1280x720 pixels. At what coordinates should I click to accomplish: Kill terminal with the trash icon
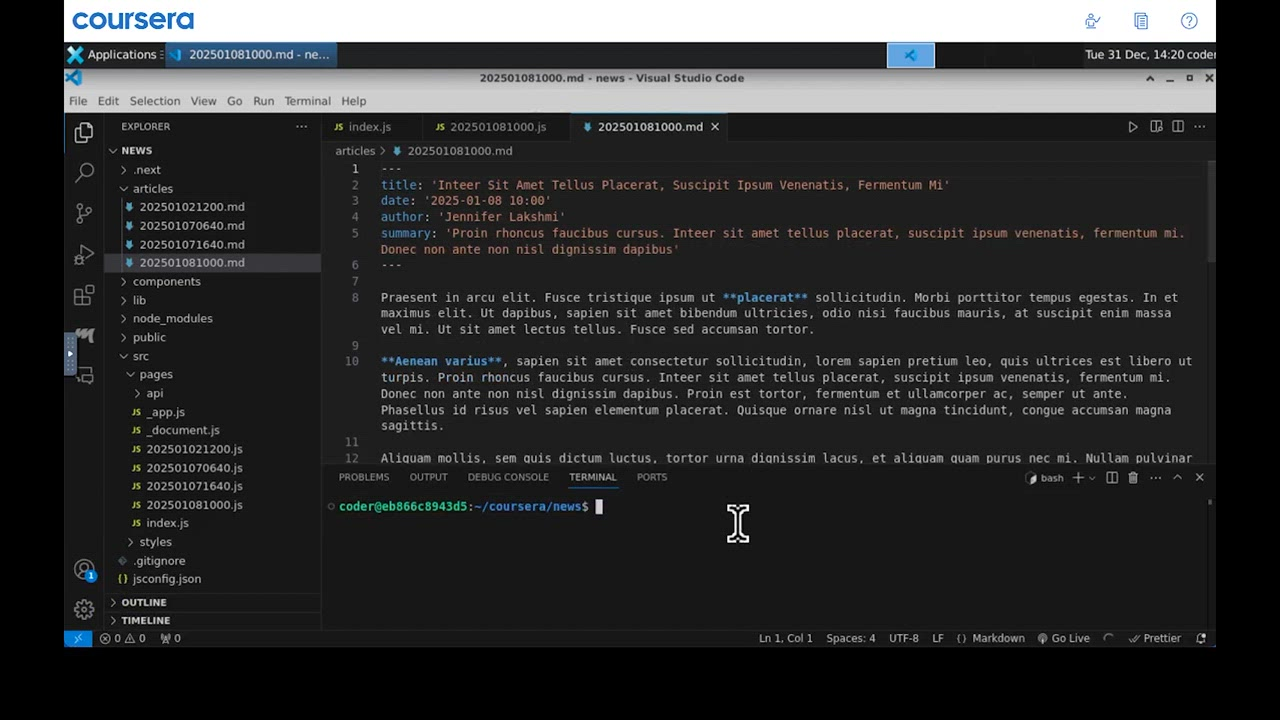(1133, 478)
